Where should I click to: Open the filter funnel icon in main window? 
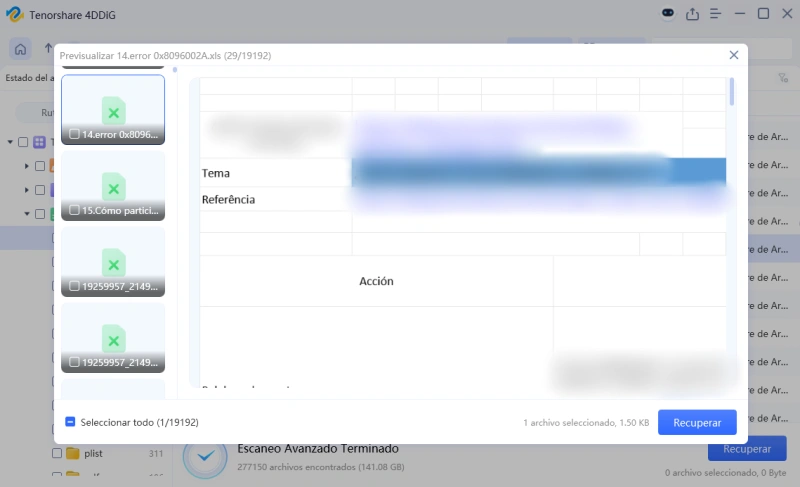[x=783, y=78]
